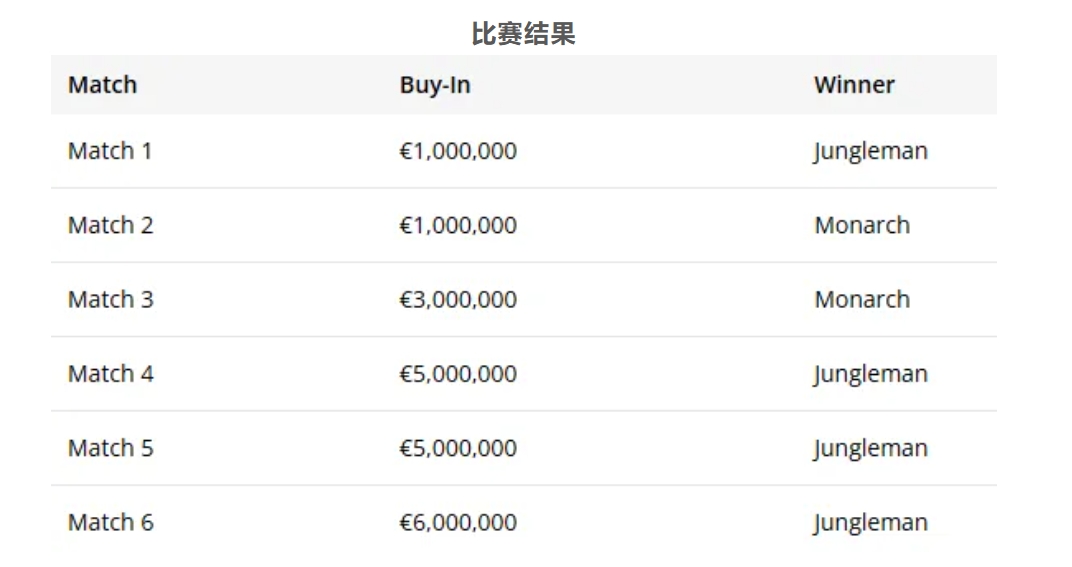Click the Match 6 winner Jungleman
The height and width of the screenshot is (567, 1072).
coord(870,522)
